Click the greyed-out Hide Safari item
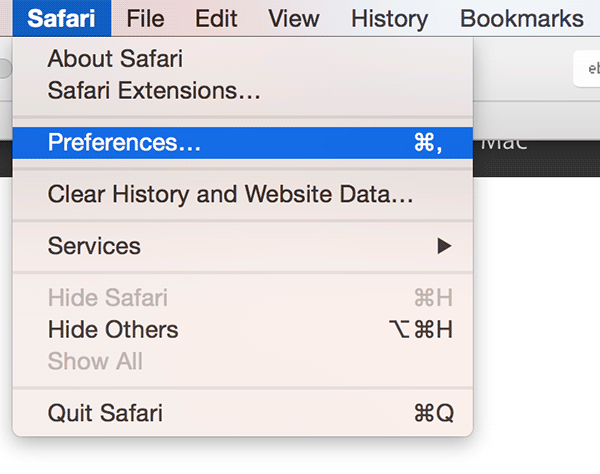 point(107,298)
